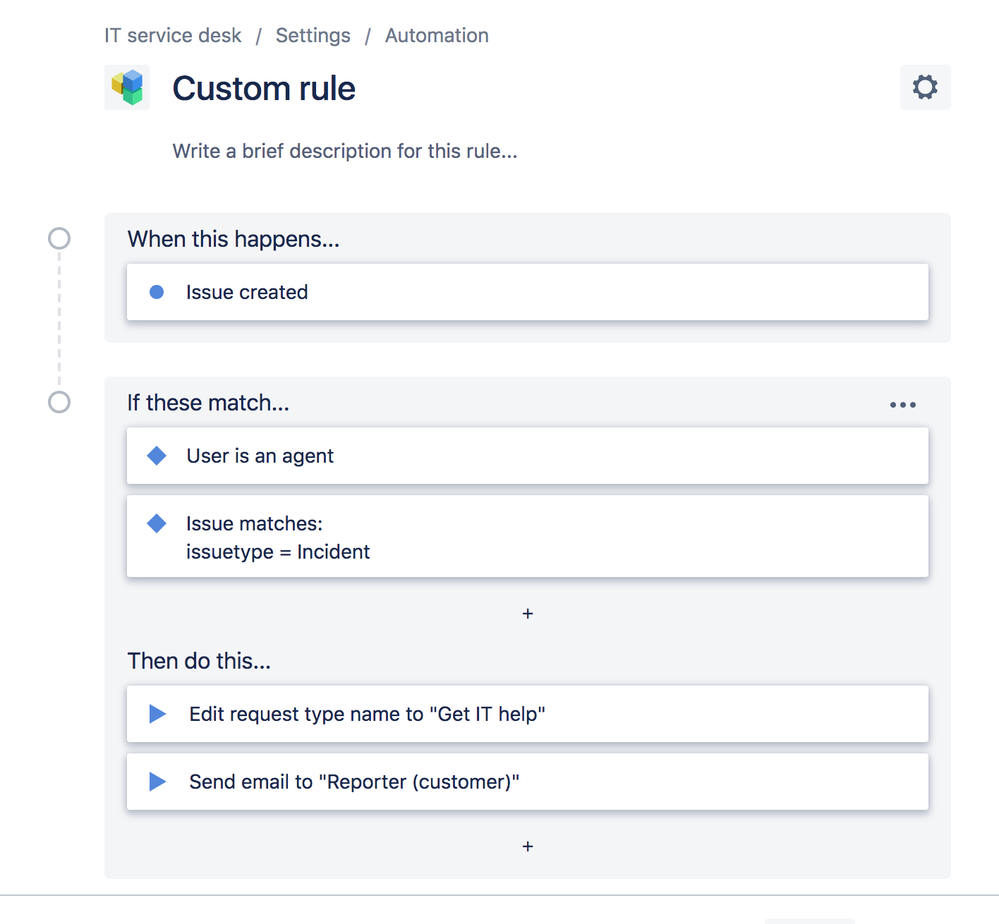The height and width of the screenshot is (924, 999).
Task: Select the diamond icon for User is an agent
Action: click(157, 455)
